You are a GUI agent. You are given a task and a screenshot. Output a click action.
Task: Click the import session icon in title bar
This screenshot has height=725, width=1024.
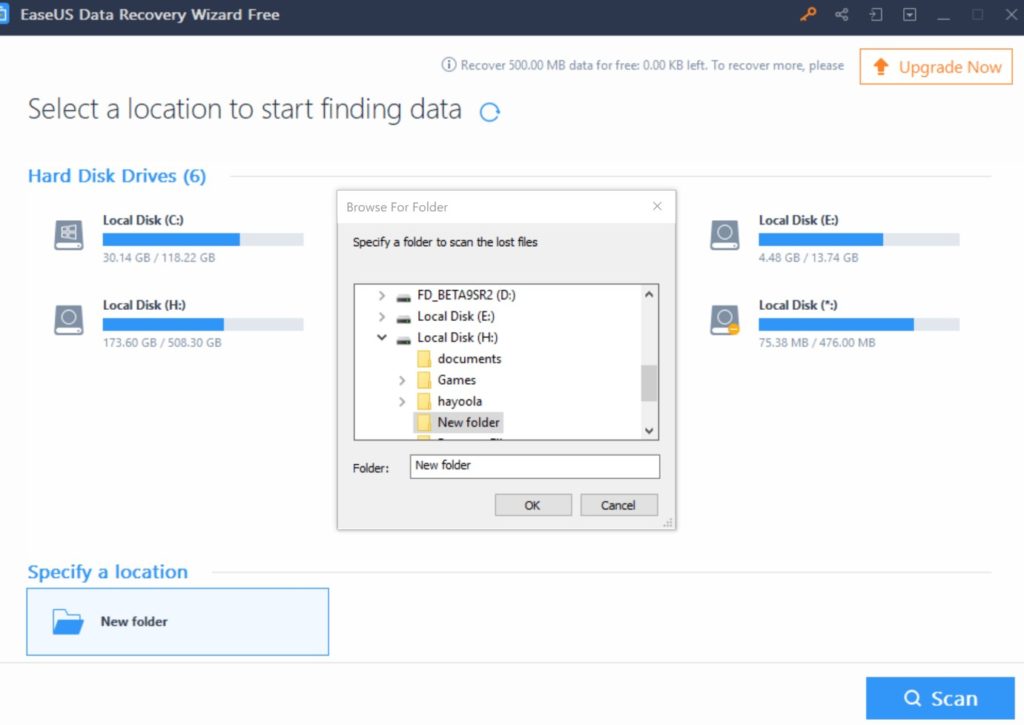[876, 14]
